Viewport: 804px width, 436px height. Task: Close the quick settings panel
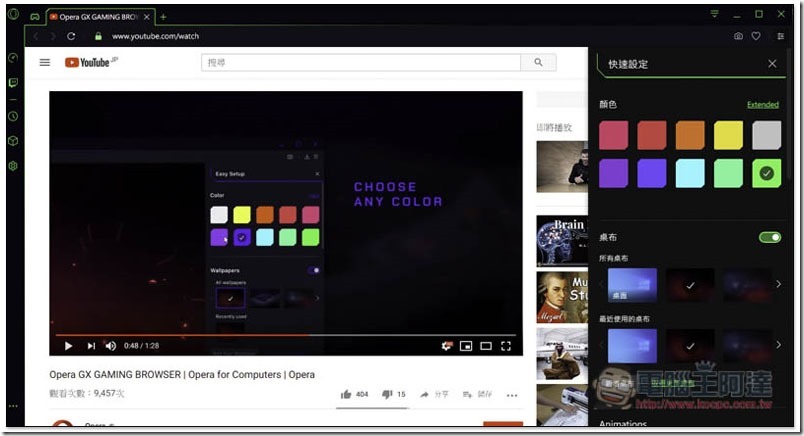(x=772, y=64)
